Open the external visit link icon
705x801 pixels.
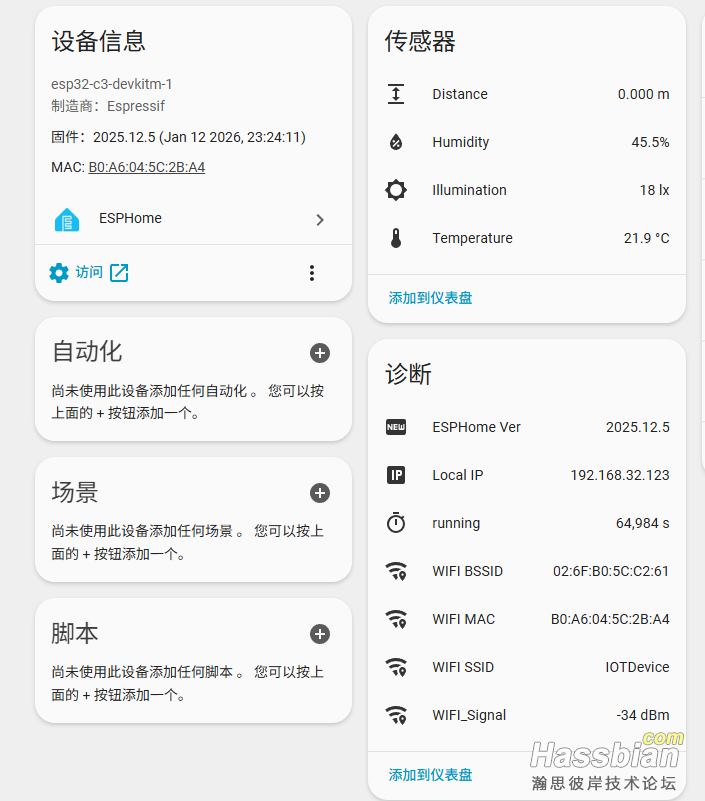coord(119,273)
